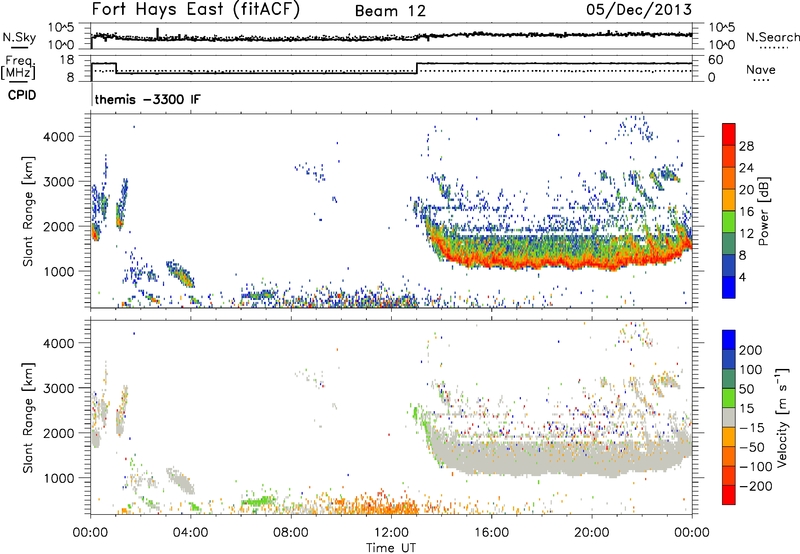
Task: Click the 04:00 time axis label
Action: point(190,533)
